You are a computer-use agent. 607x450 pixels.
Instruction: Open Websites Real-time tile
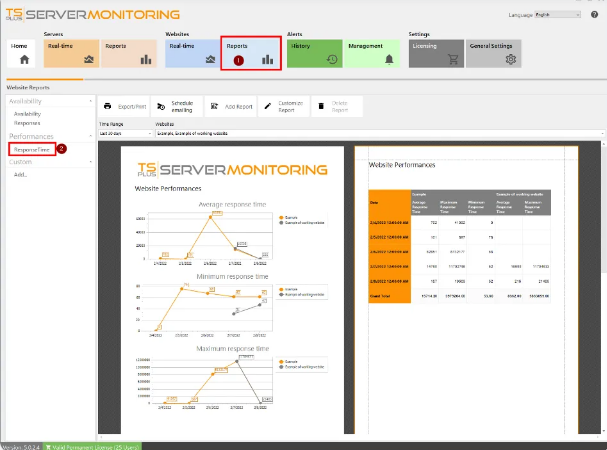[192, 53]
